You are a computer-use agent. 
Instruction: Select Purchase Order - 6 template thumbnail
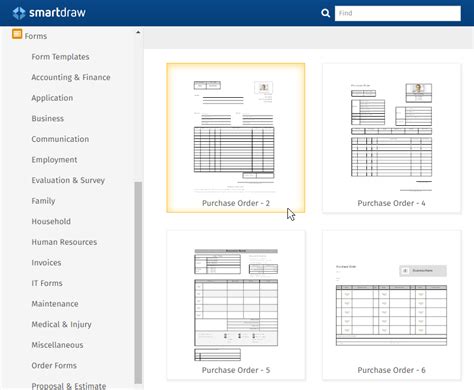(x=392, y=305)
